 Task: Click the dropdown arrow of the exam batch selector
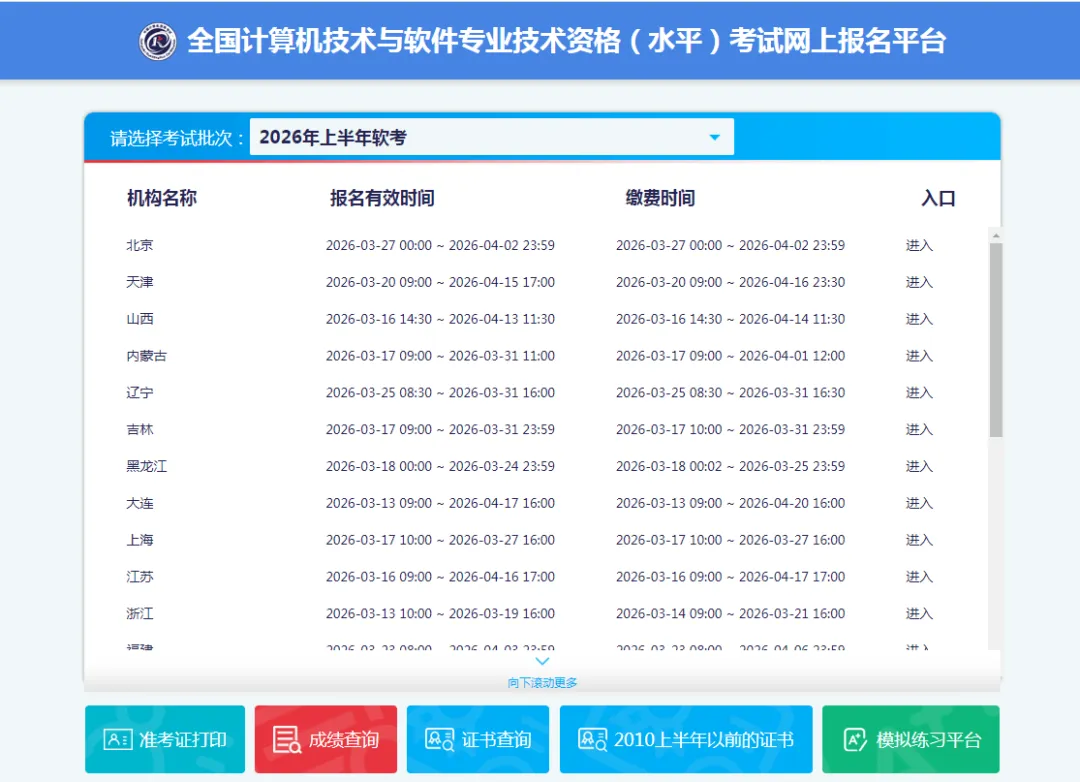pos(714,136)
